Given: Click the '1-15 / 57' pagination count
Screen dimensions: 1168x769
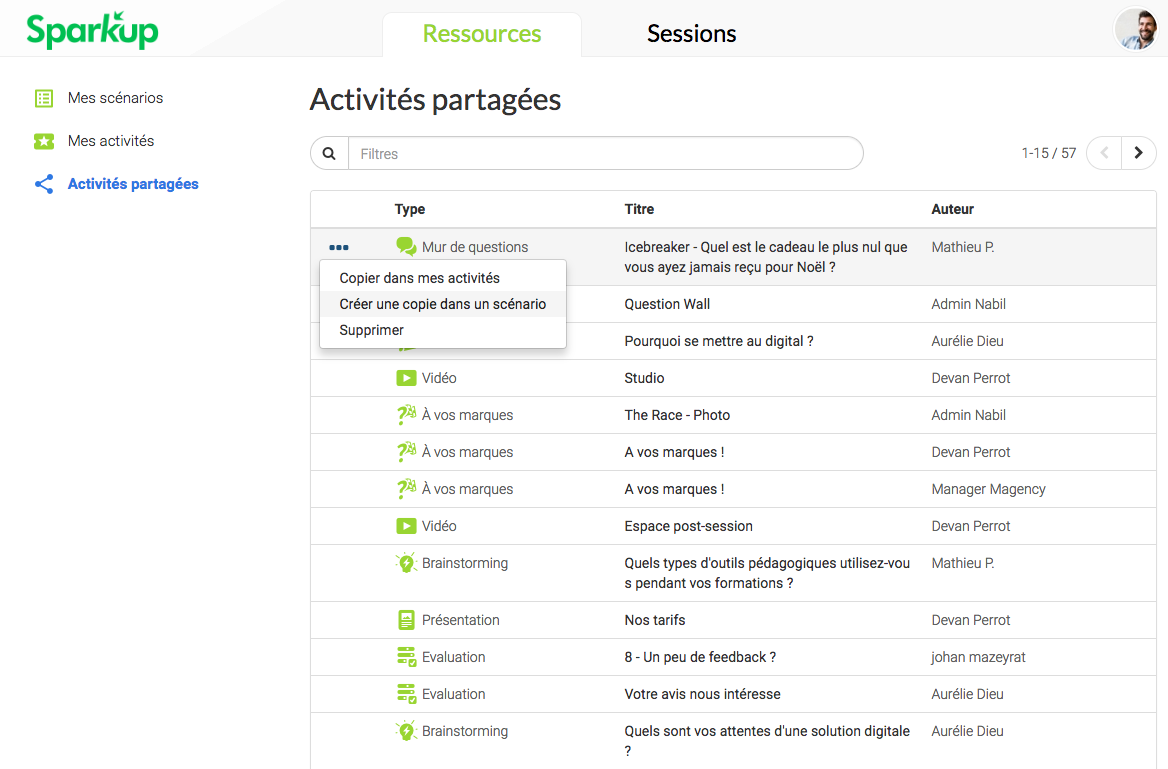Looking at the screenshot, I should [x=1049, y=154].
